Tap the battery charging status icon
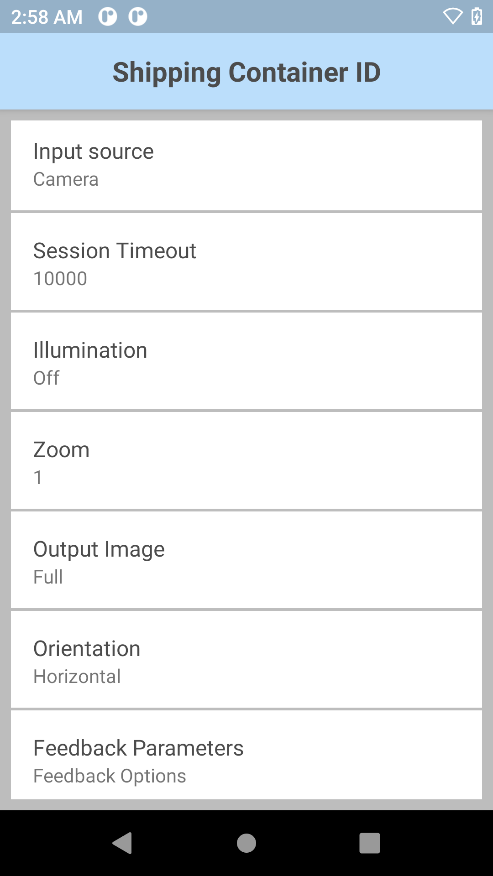This screenshot has height=876, width=493. [477, 16]
